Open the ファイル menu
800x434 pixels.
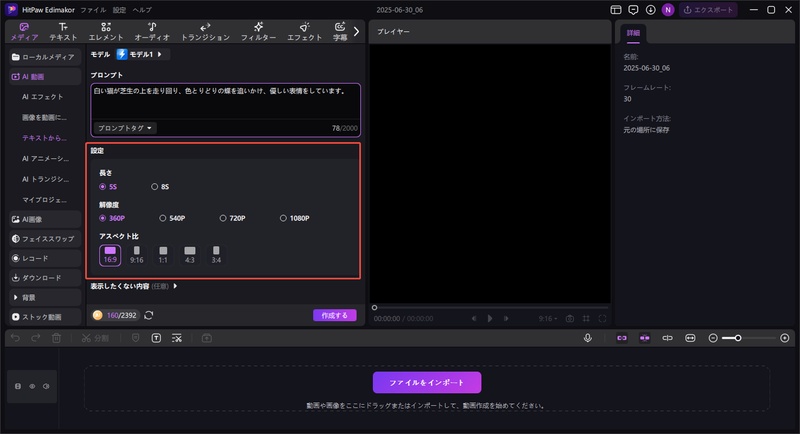pyautogui.click(x=93, y=10)
